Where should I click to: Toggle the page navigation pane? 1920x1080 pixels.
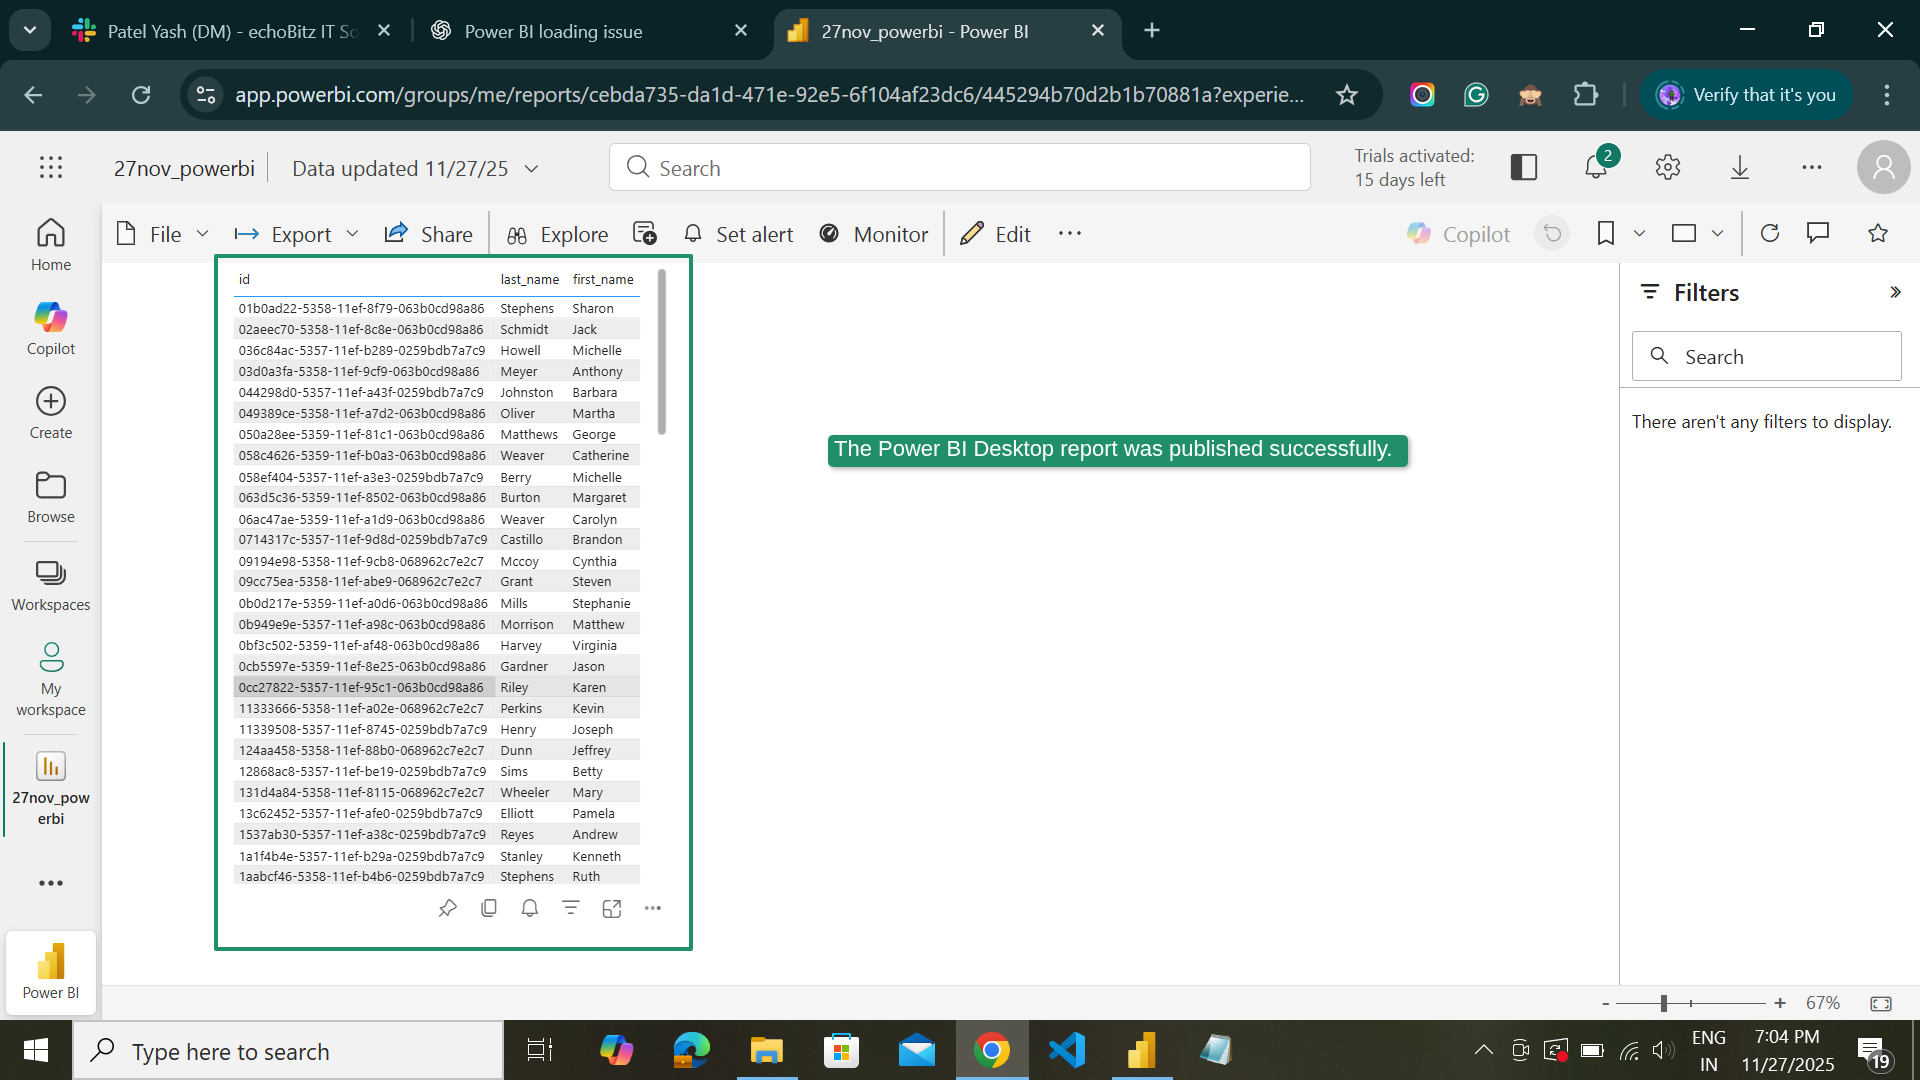[1523, 167]
